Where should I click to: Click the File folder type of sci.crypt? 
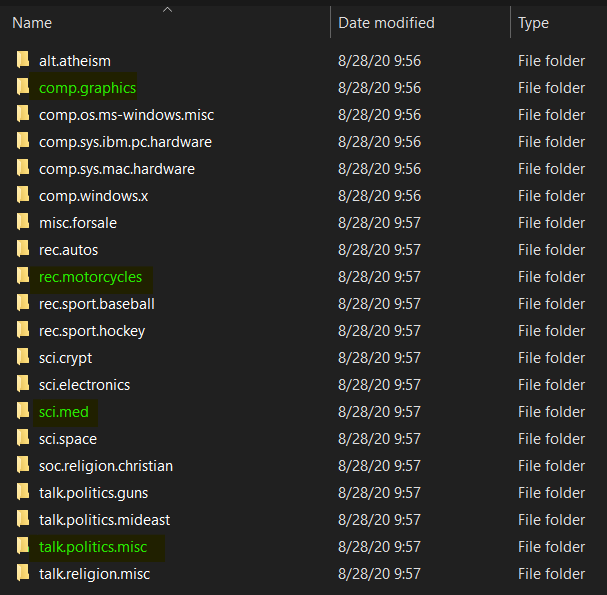click(x=551, y=358)
